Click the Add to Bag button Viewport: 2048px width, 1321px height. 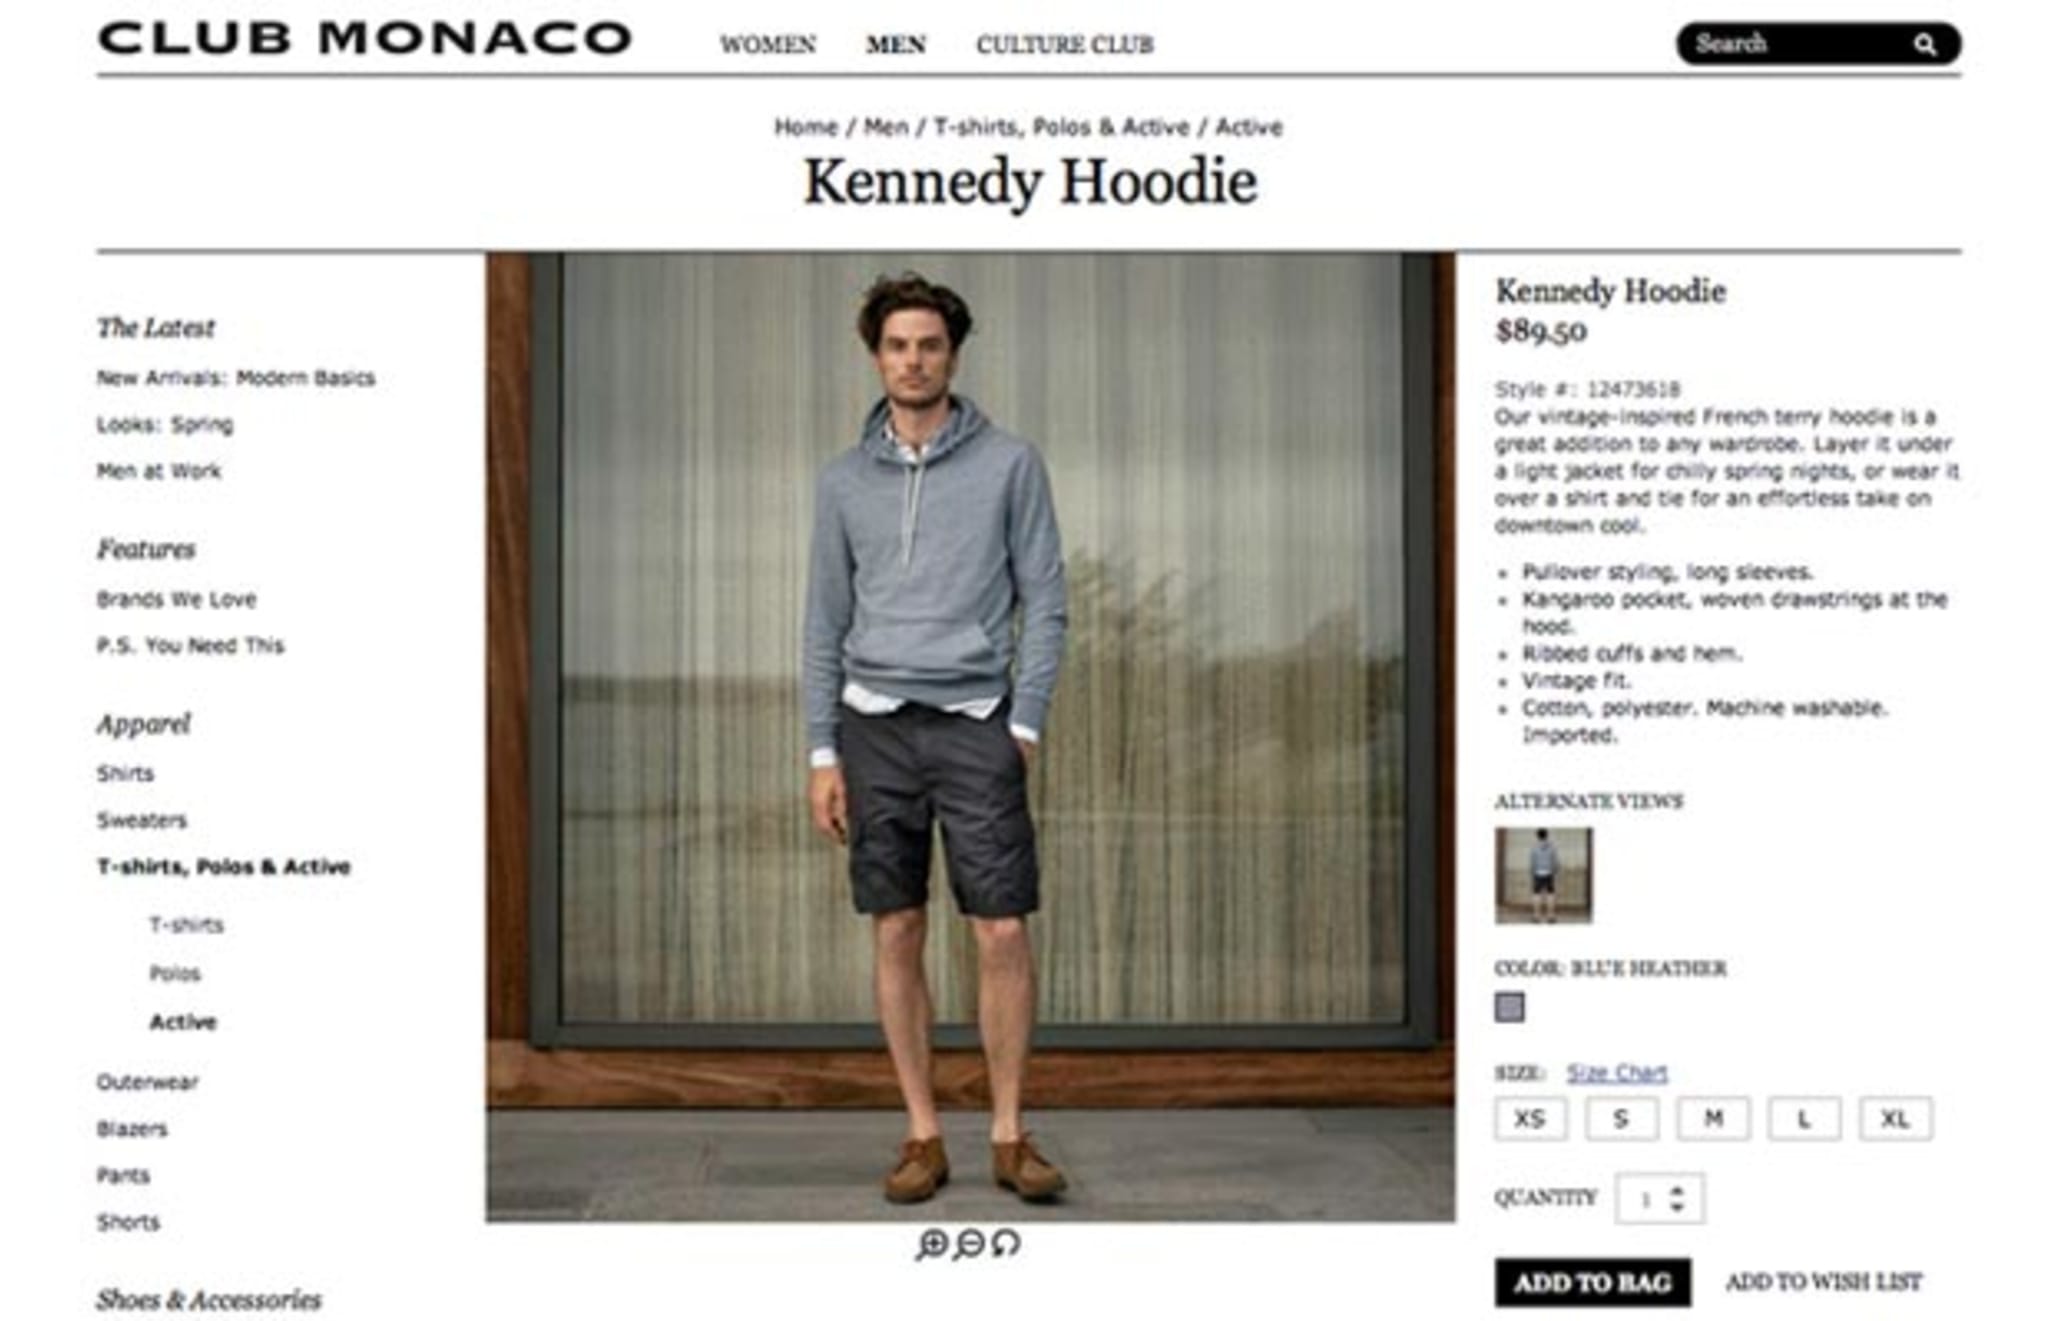pyautogui.click(x=1593, y=1282)
